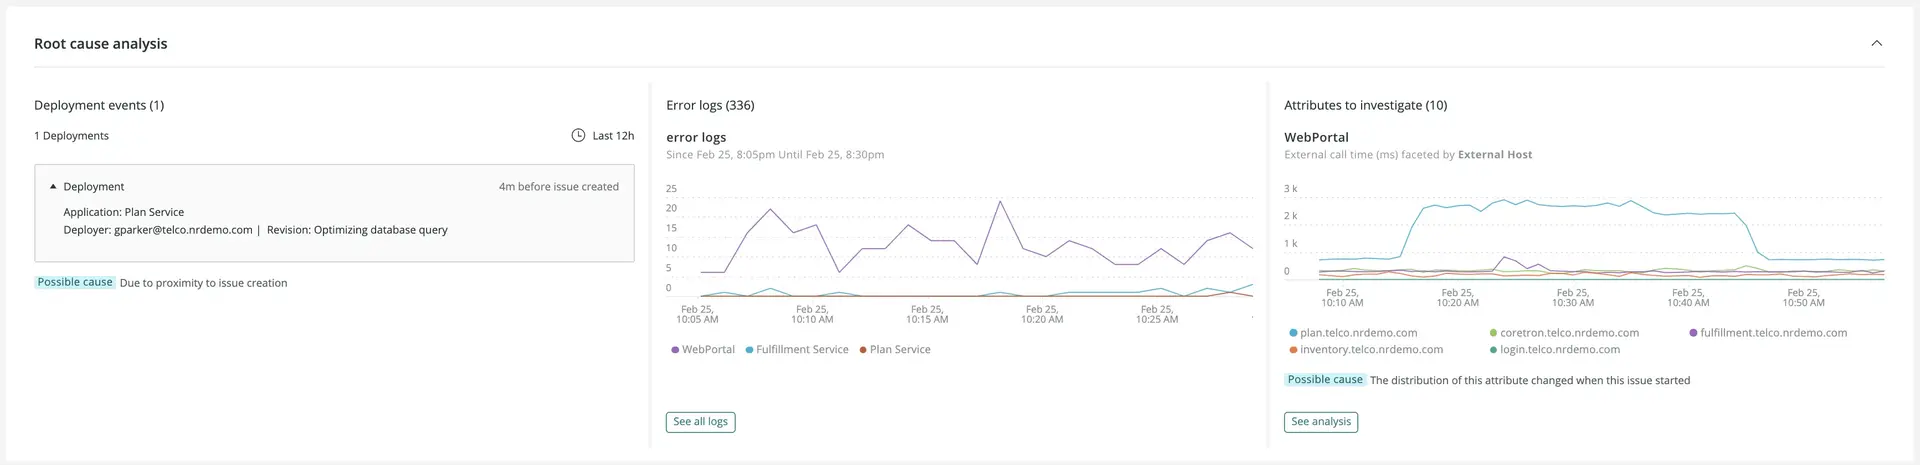Click the See analysis button

click(1320, 422)
